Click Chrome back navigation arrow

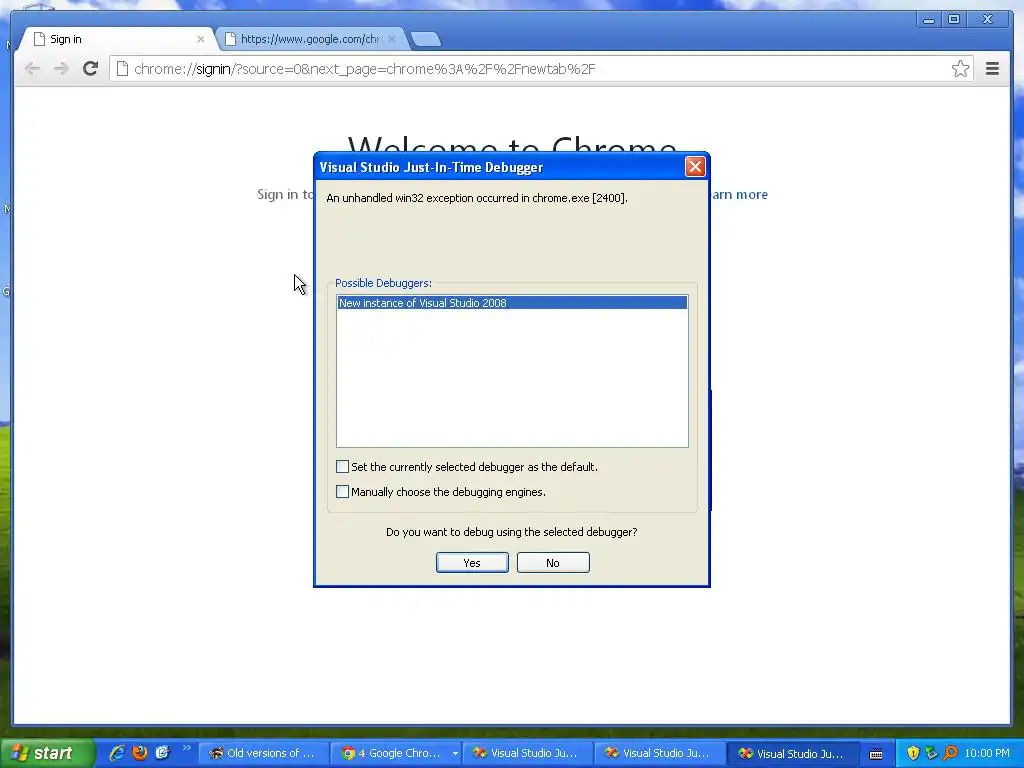coord(32,69)
